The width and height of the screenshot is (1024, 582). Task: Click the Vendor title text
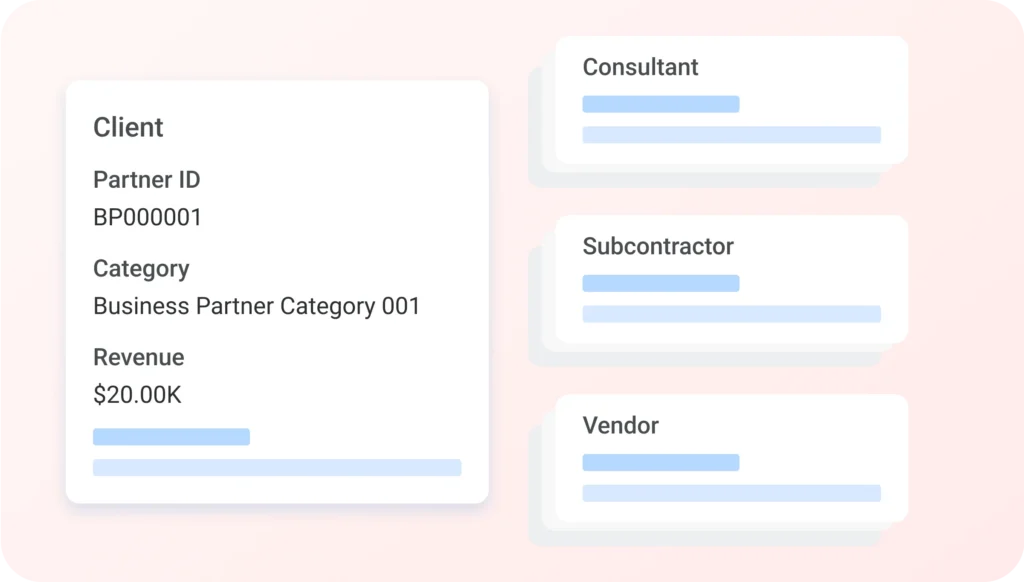tap(620, 426)
